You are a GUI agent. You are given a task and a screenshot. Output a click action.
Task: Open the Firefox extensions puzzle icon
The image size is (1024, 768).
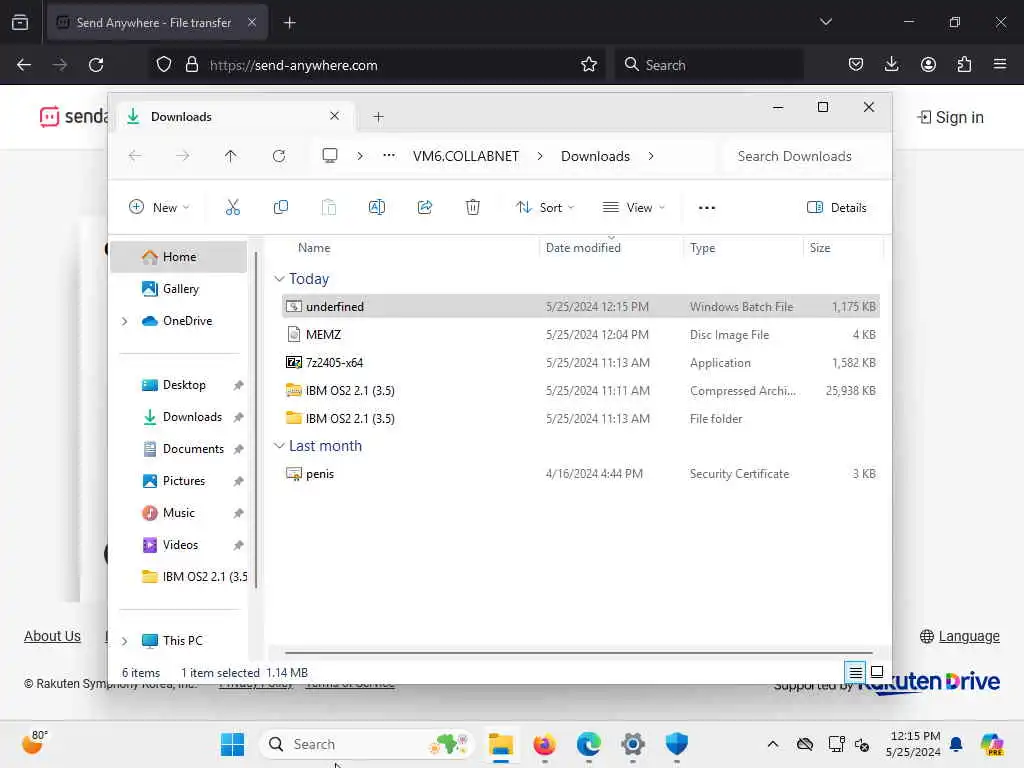coord(964,64)
